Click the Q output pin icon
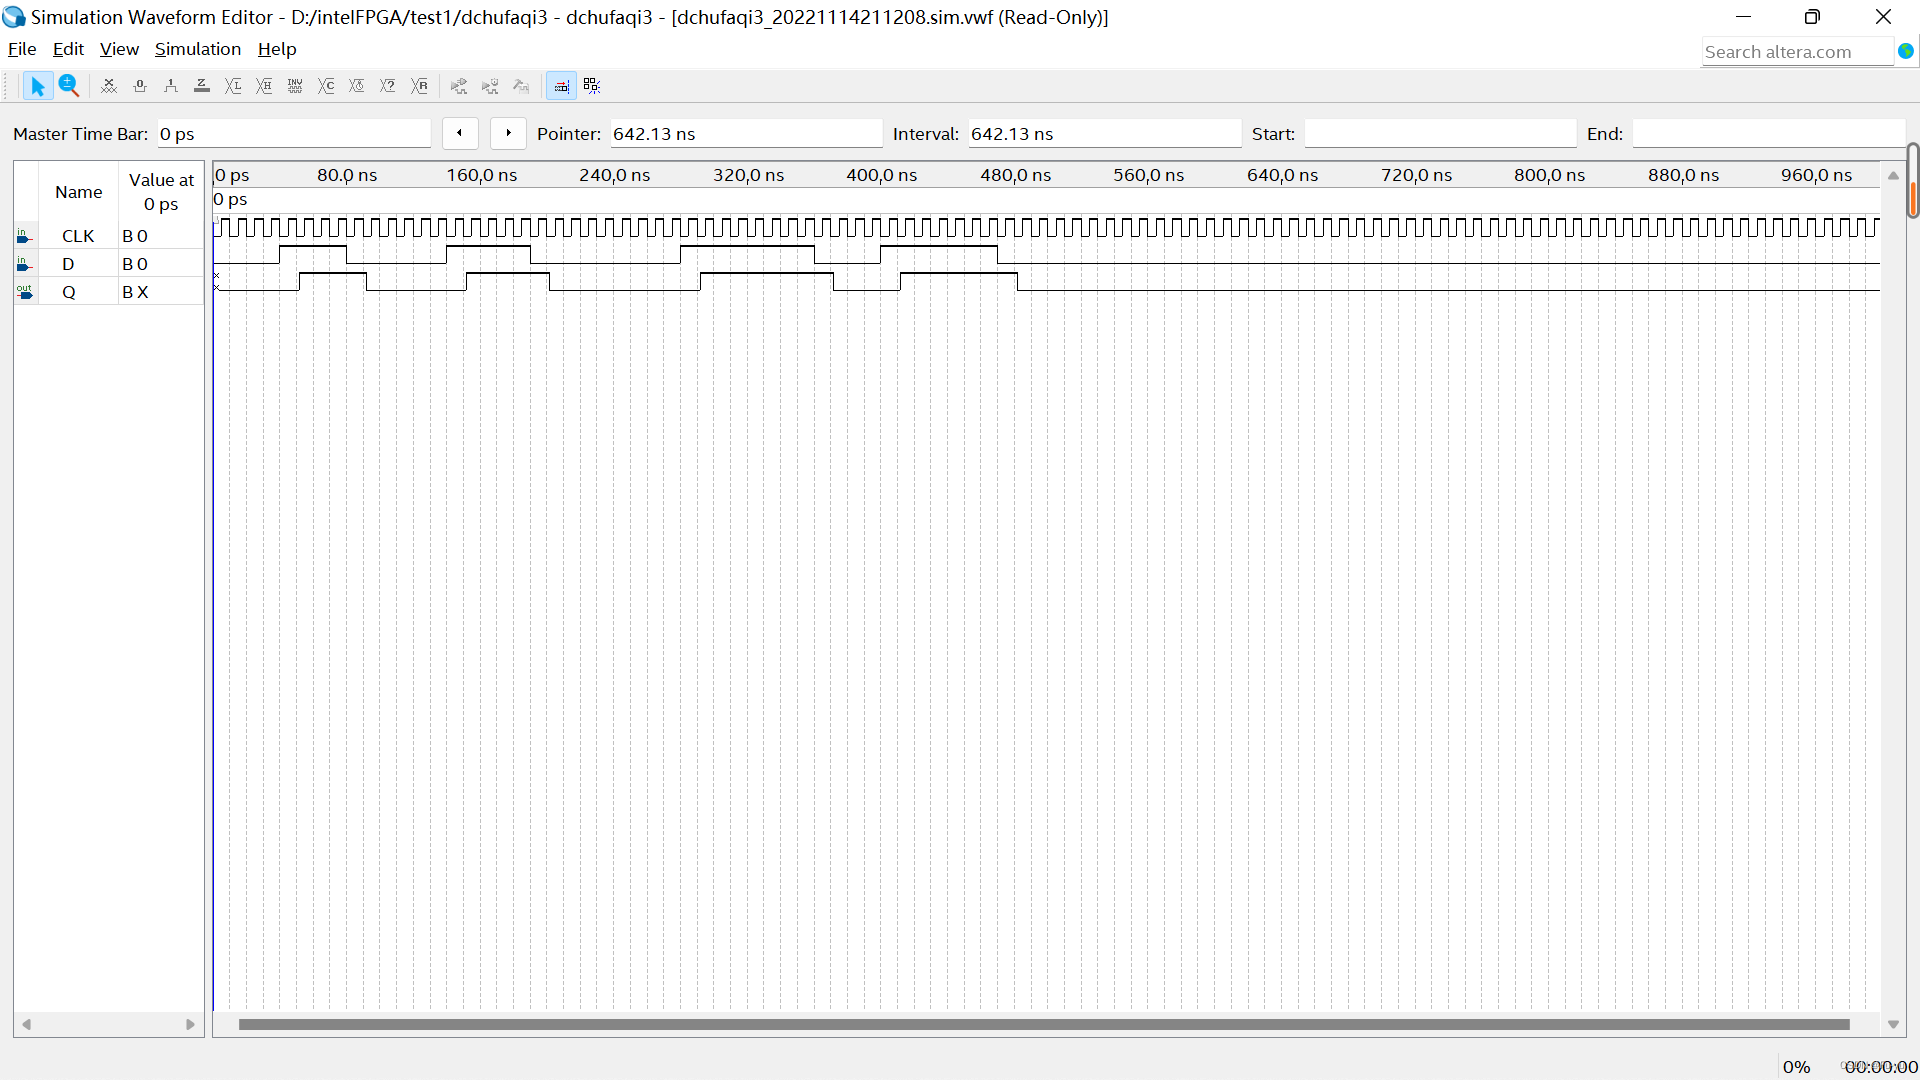This screenshot has height=1080, width=1920. (x=25, y=292)
